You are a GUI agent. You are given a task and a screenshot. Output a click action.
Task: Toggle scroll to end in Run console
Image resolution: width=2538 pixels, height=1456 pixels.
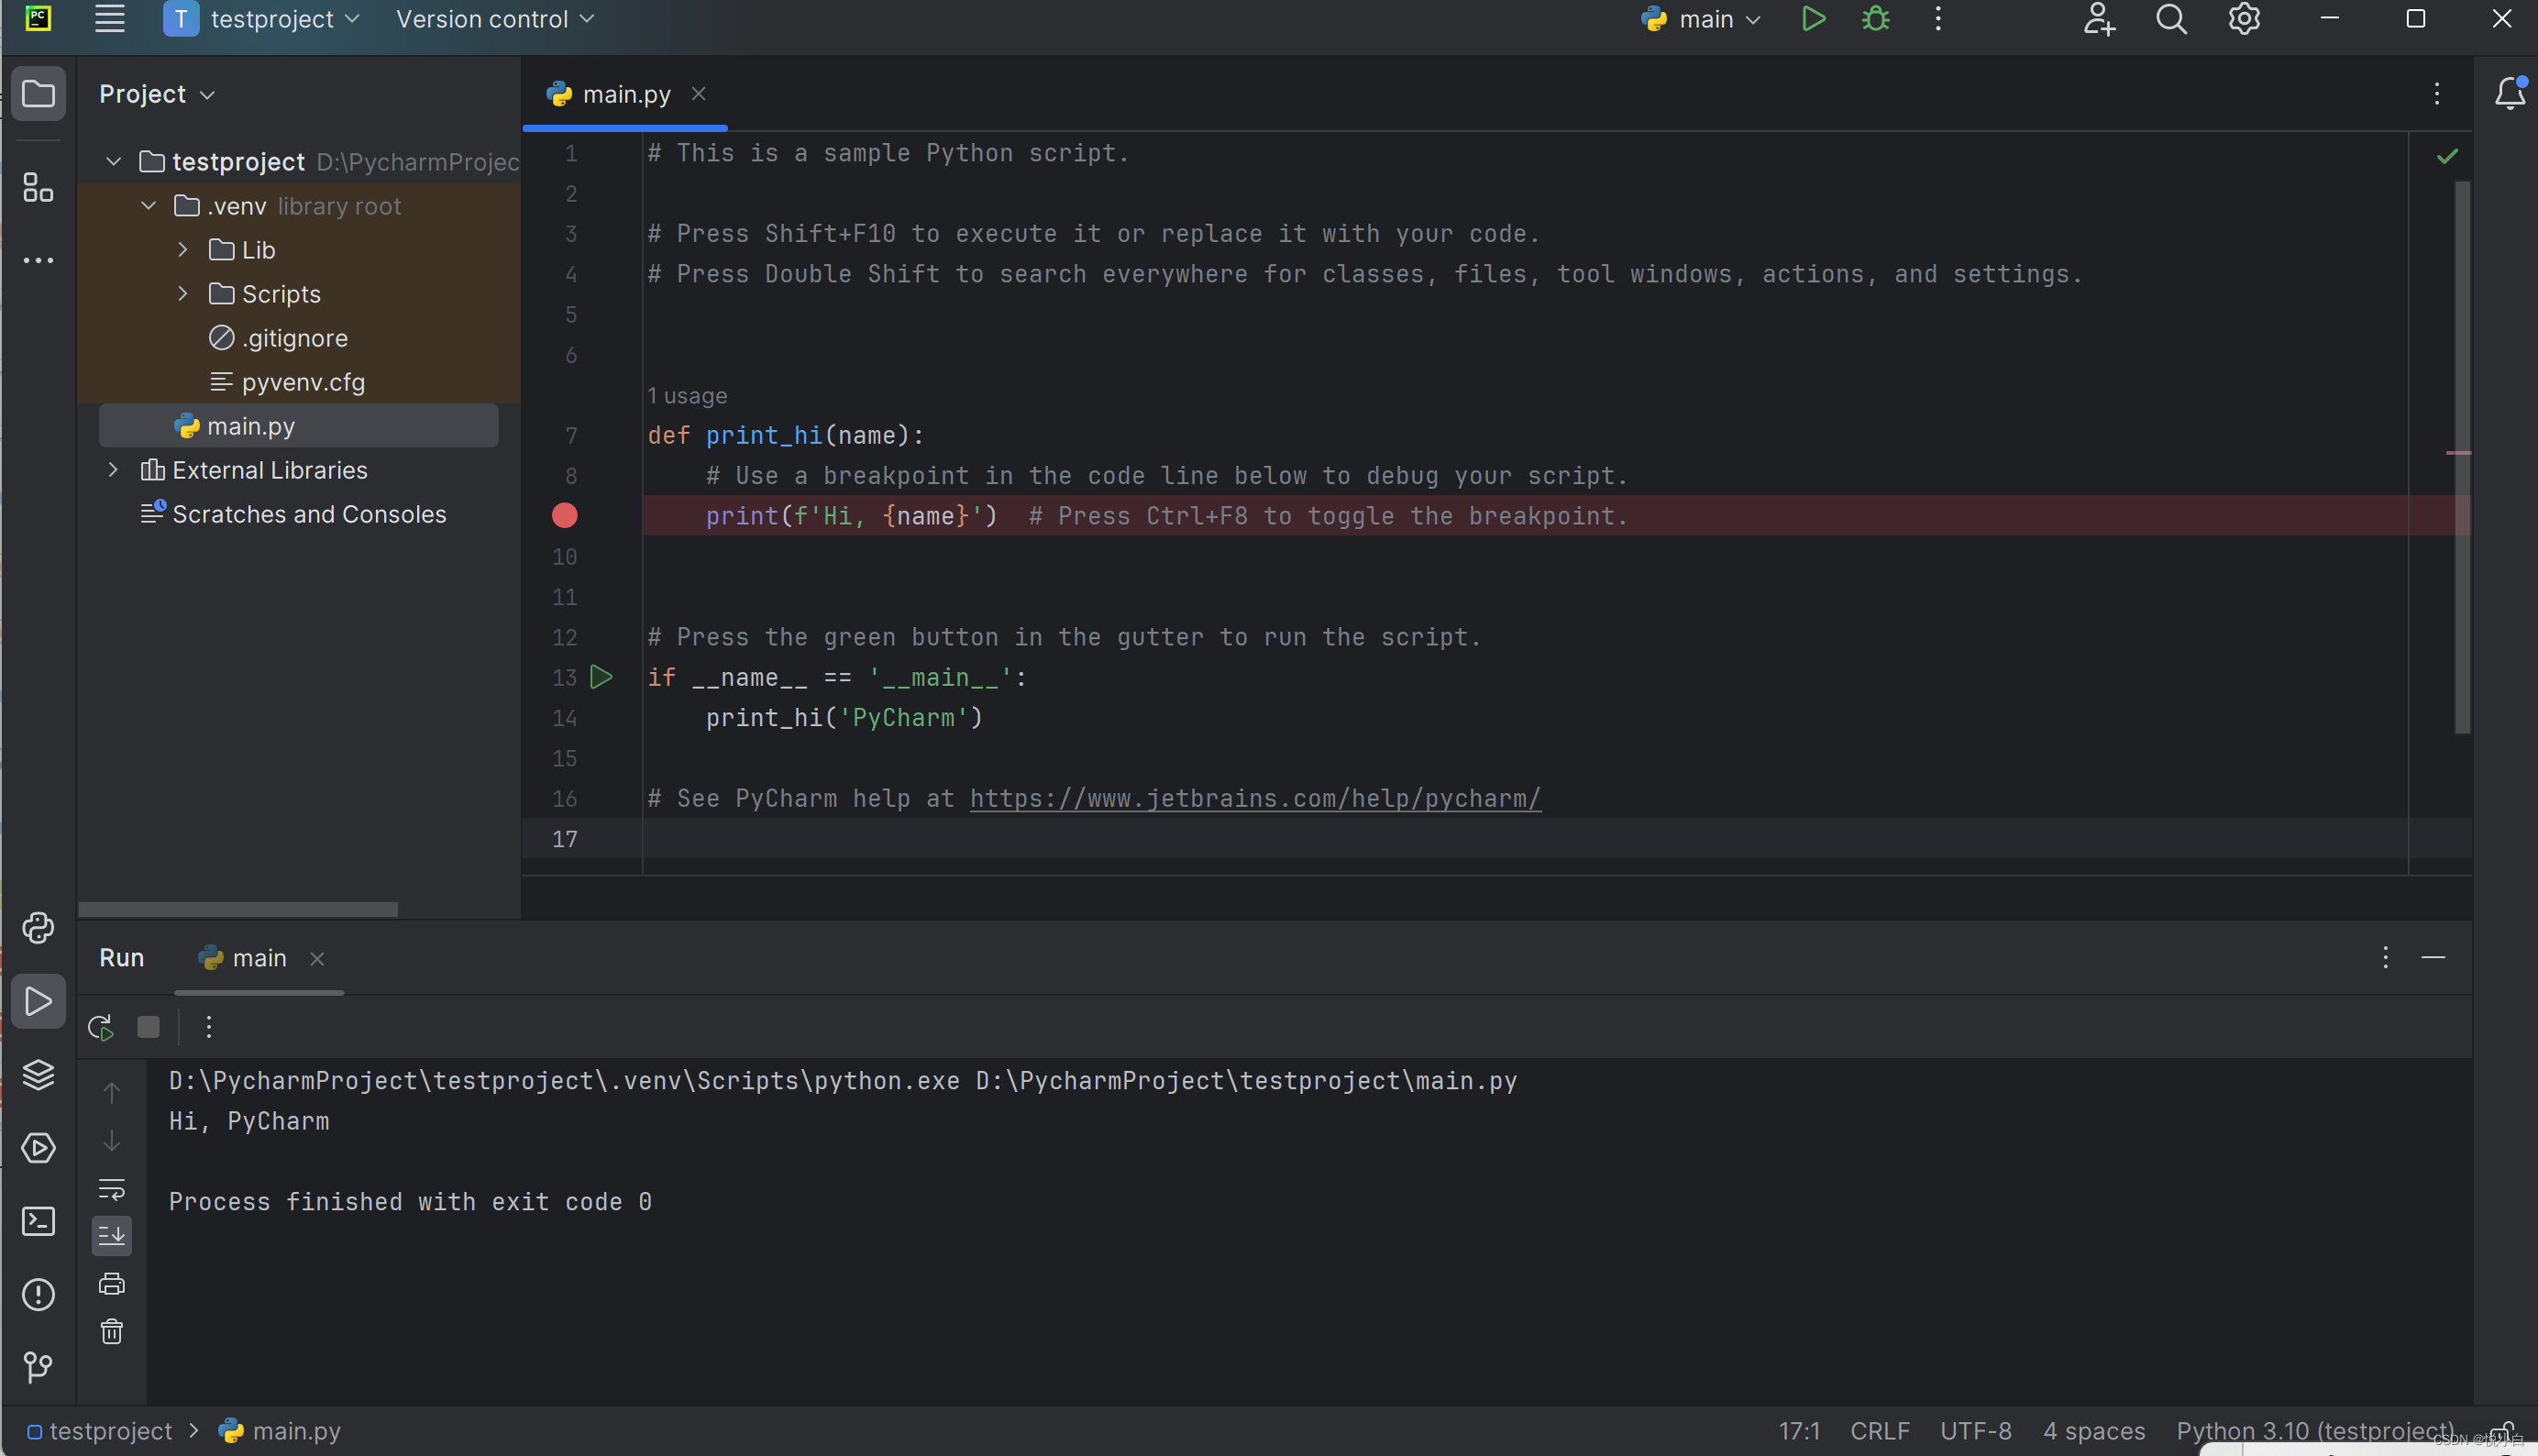point(112,1236)
